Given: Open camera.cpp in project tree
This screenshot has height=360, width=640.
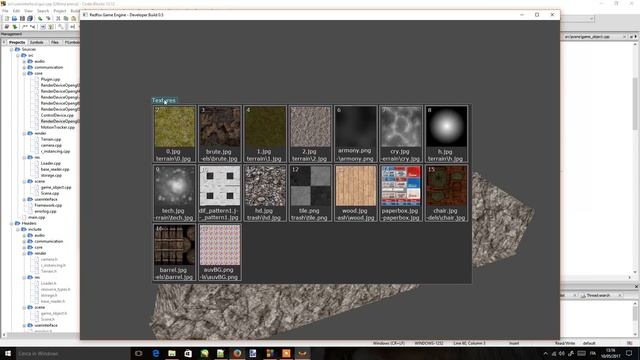Looking at the screenshot, I should click(51, 145).
